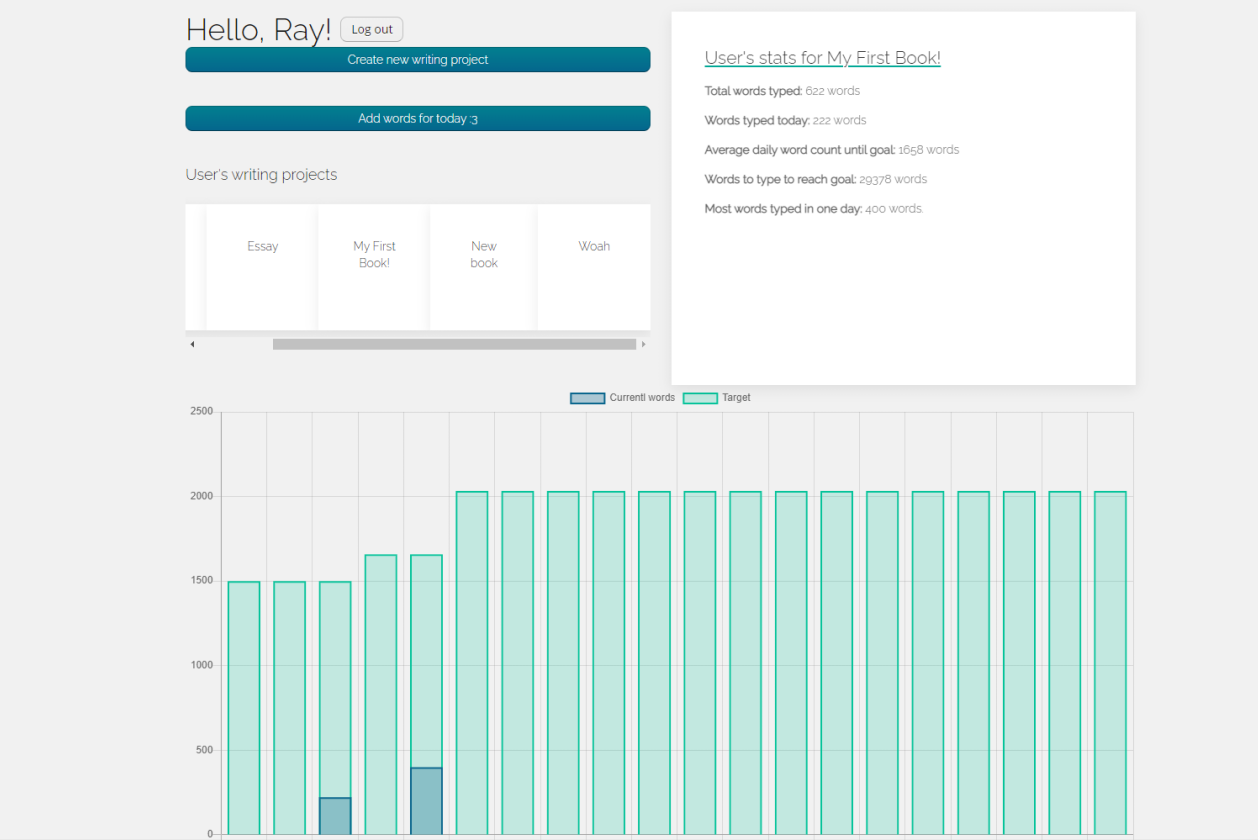Click the projects horizontal scrollbar thumb

(454, 344)
